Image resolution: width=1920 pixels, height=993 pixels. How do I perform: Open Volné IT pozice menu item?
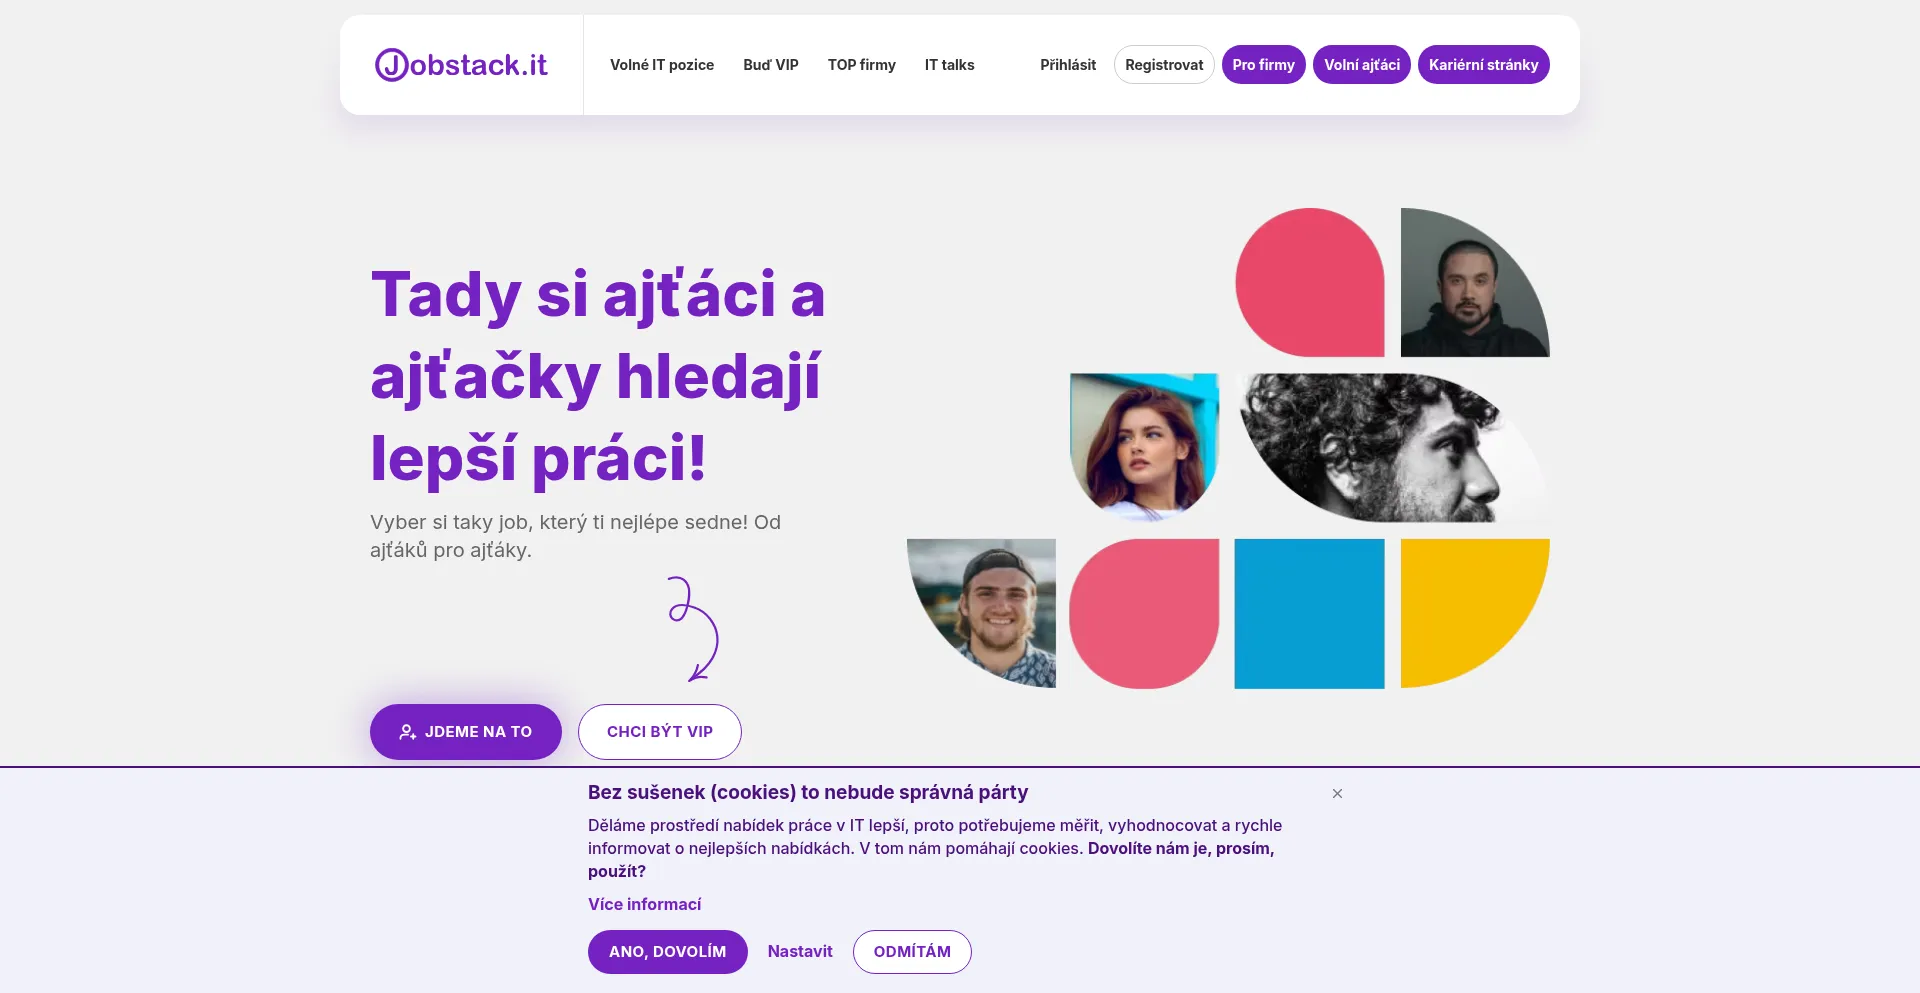pyautogui.click(x=662, y=65)
